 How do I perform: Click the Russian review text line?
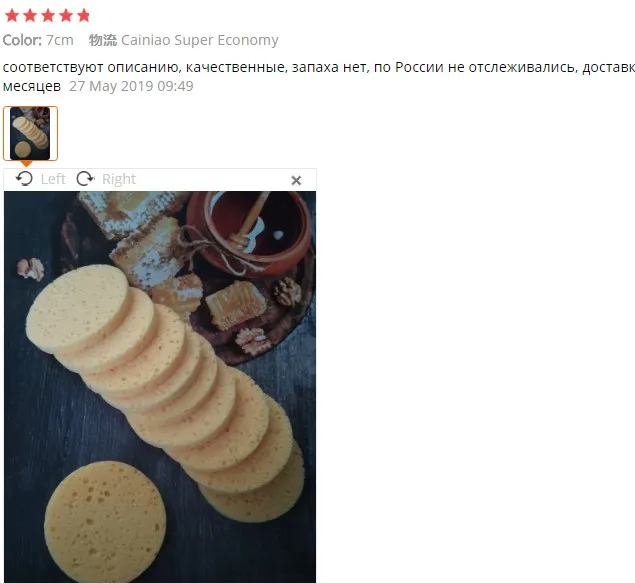[319, 67]
